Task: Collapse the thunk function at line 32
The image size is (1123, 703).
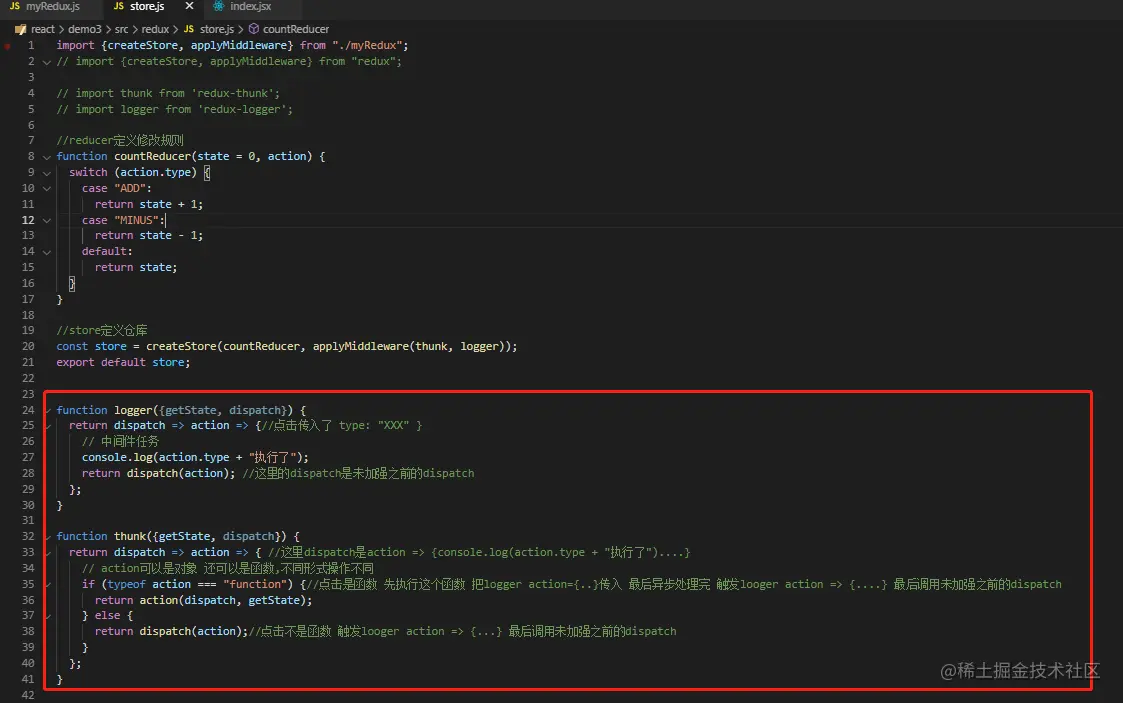Action: click(x=48, y=536)
